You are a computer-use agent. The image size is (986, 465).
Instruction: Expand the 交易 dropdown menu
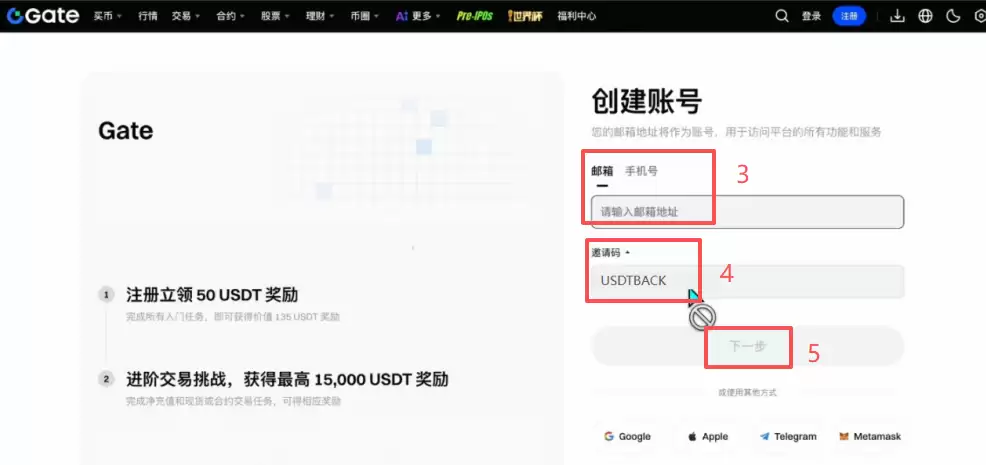186,16
